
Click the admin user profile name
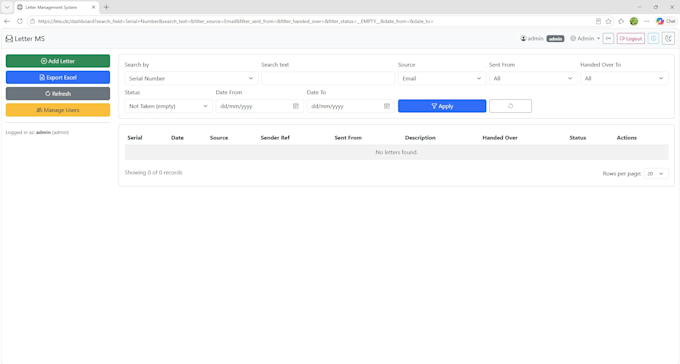[532, 39]
